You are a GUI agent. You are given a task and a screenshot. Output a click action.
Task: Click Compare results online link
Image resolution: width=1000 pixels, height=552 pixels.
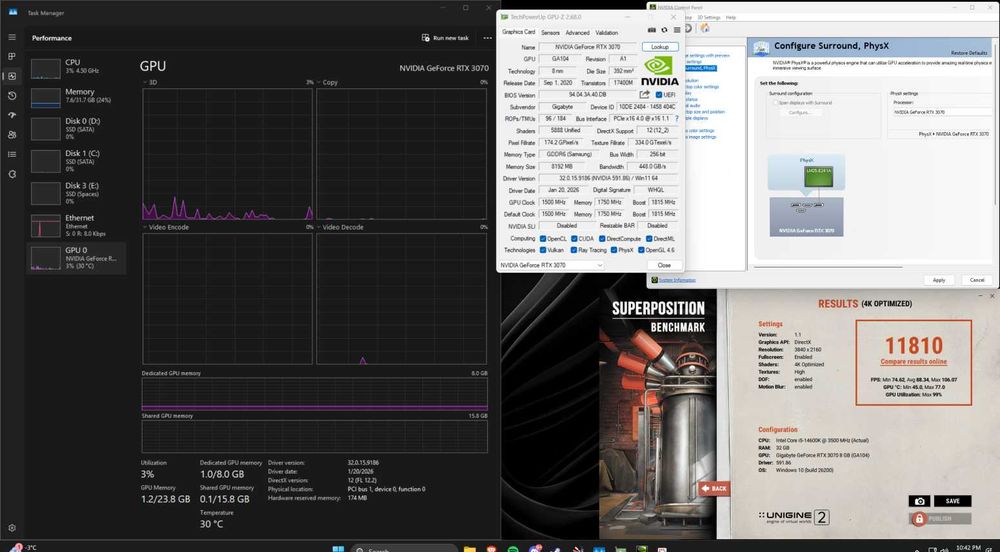tap(913, 361)
